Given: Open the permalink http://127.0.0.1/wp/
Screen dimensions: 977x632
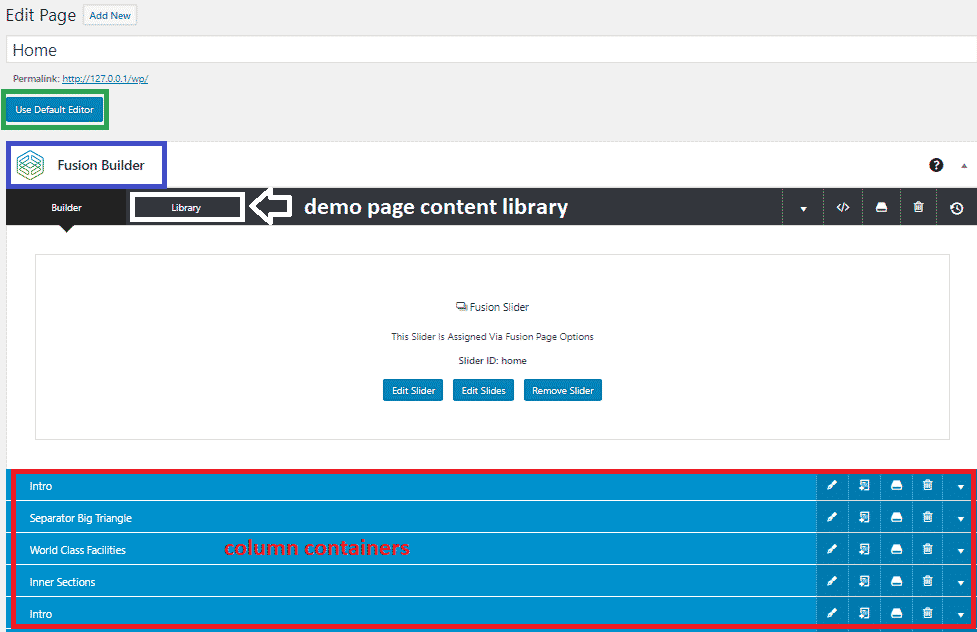Looking at the screenshot, I should [x=105, y=79].
